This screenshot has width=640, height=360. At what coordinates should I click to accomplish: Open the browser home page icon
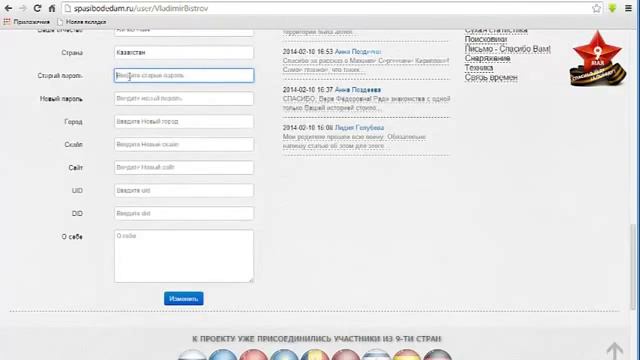pos(52,8)
